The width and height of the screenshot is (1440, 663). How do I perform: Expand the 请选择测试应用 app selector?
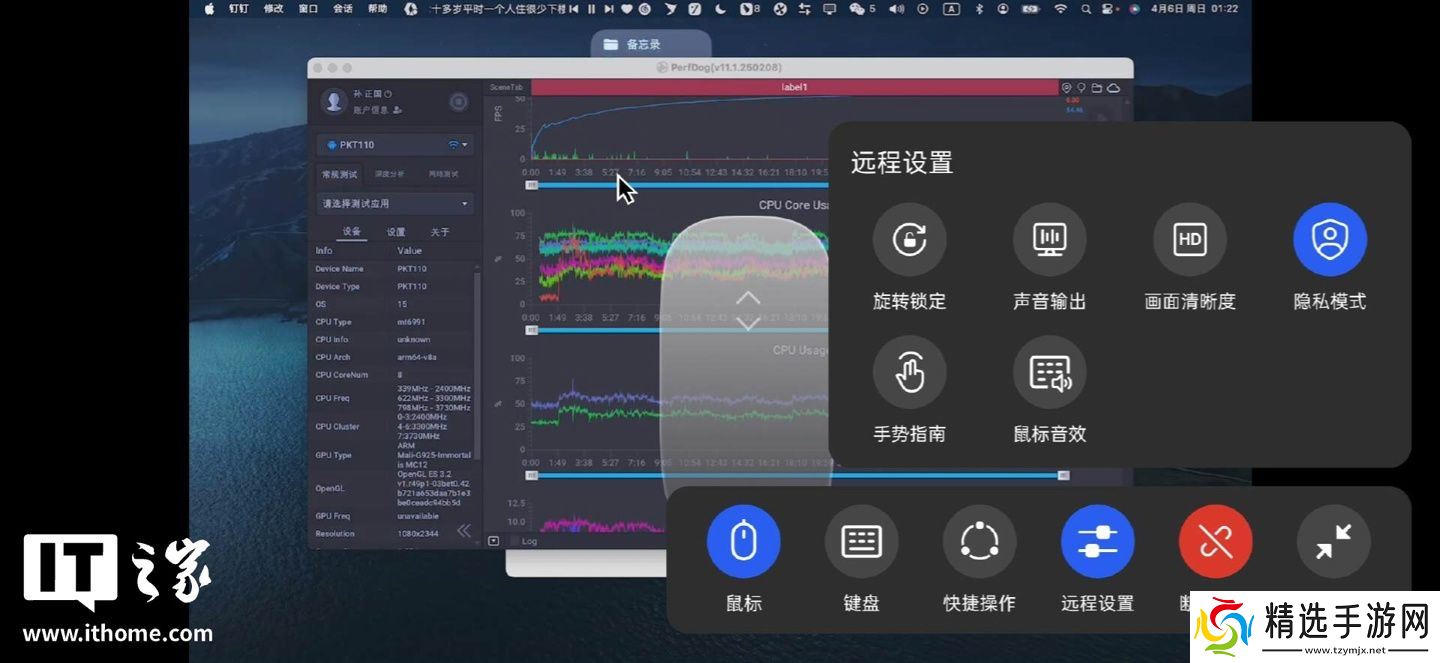click(395, 204)
